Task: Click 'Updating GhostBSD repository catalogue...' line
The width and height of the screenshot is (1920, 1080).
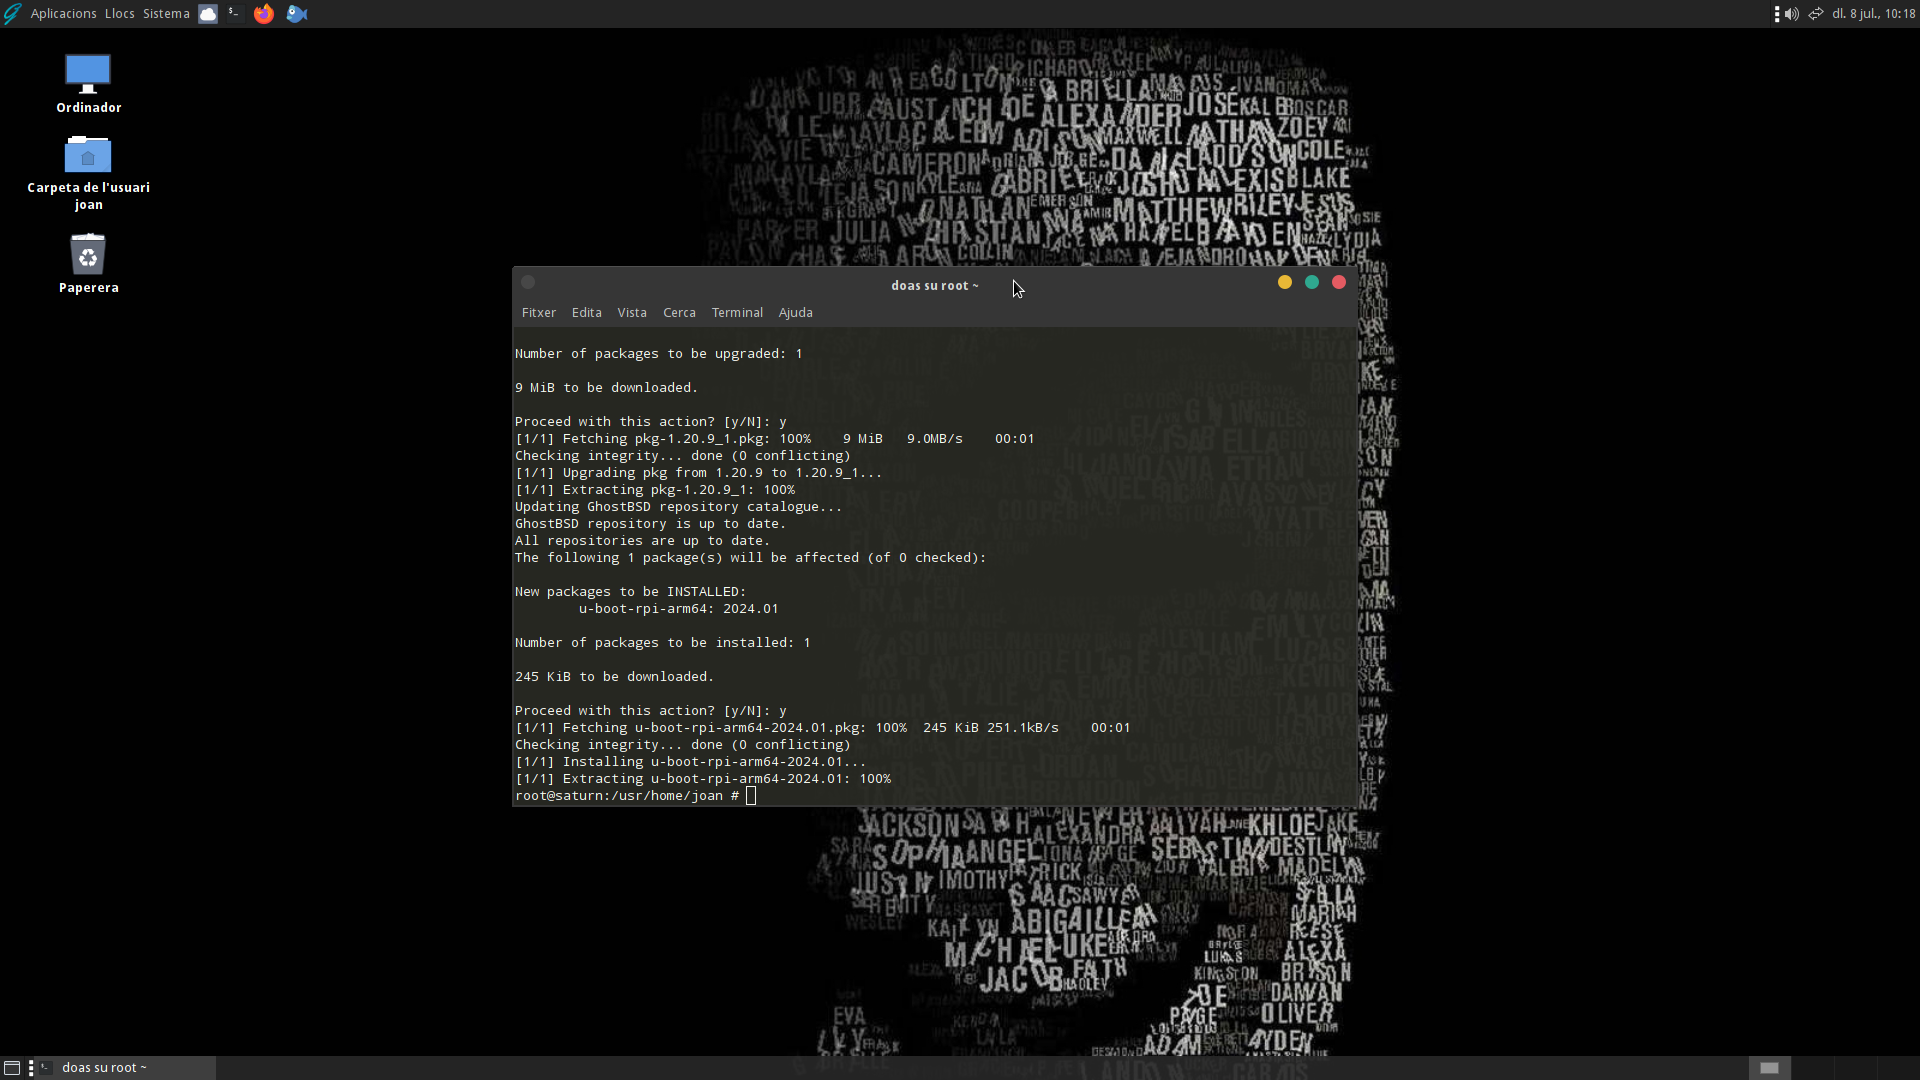Action: tap(678, 507)
